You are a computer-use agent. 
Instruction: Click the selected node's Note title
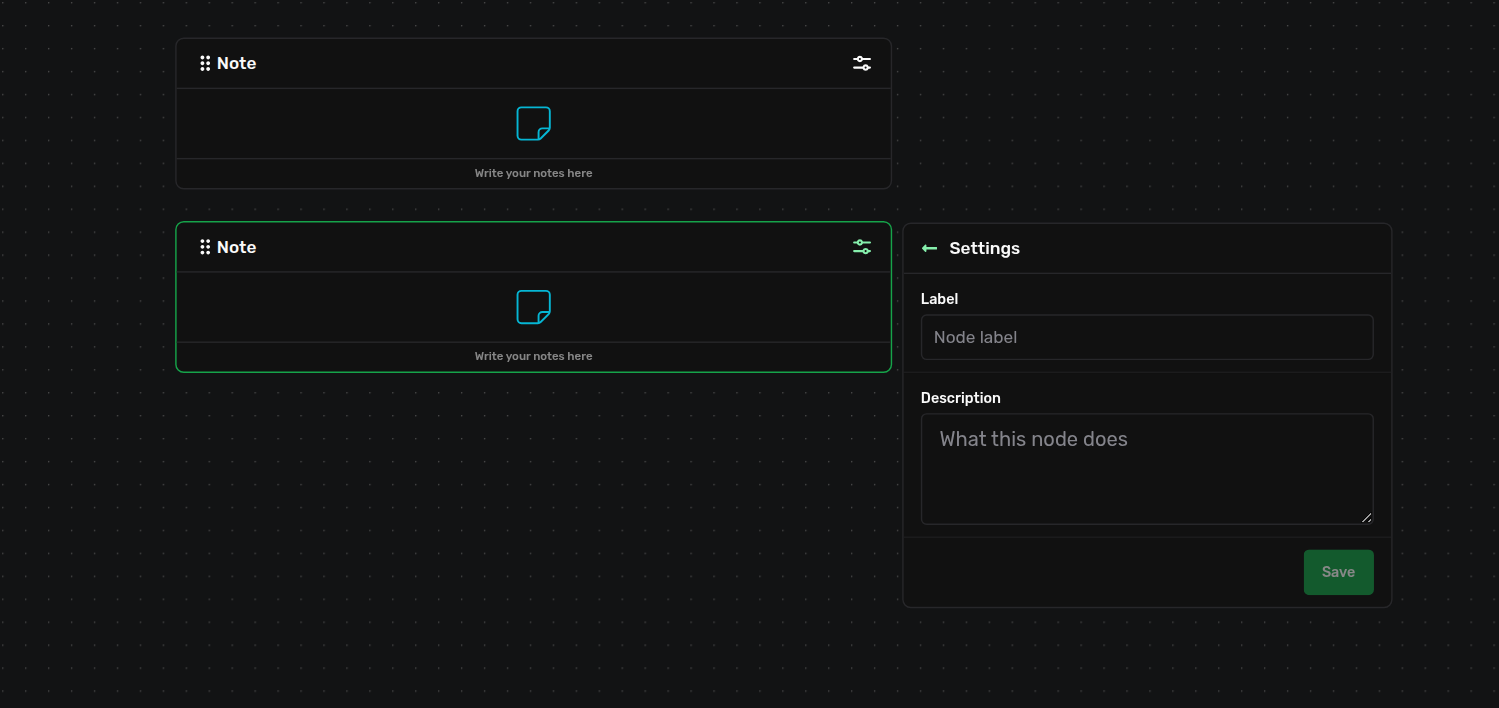coord(237,247)
